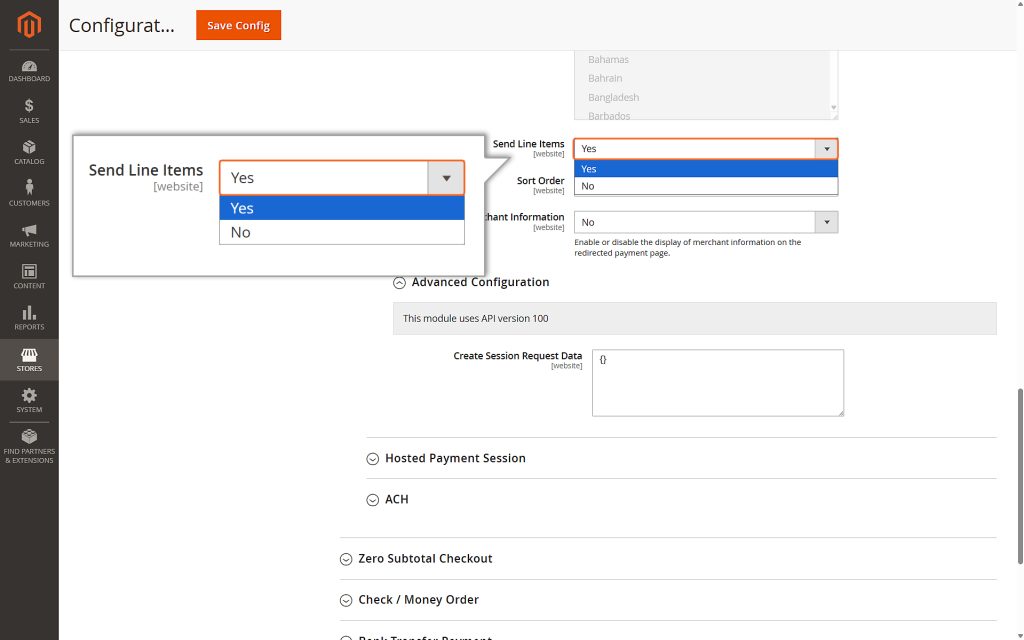Viewport: 1024px width, 640px height.
Task: View the Customers section
Action: tap(29, 196)
